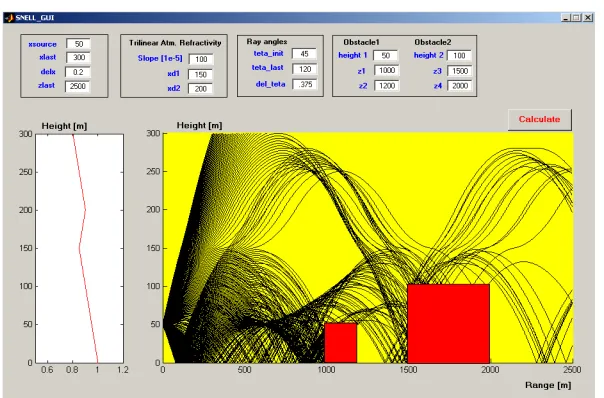Viewport: 604px width, 398px height.
Task: Select the z2 field showing 1200
Action: pyautogui.click(x=387, y=86)
